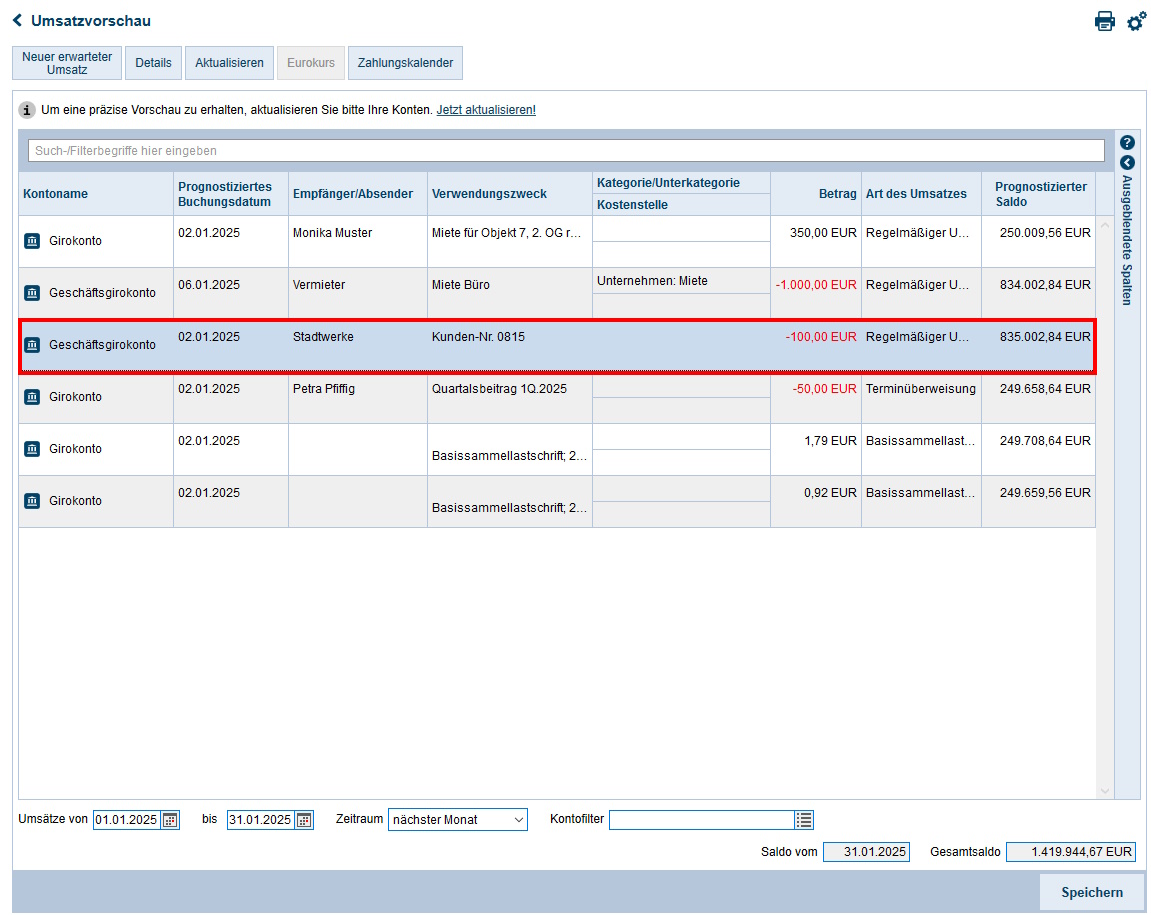The height and width of the screenshot is (915, 1151).
Task: Follow the Jetzt aktualisieren! link
Action: 486,110
